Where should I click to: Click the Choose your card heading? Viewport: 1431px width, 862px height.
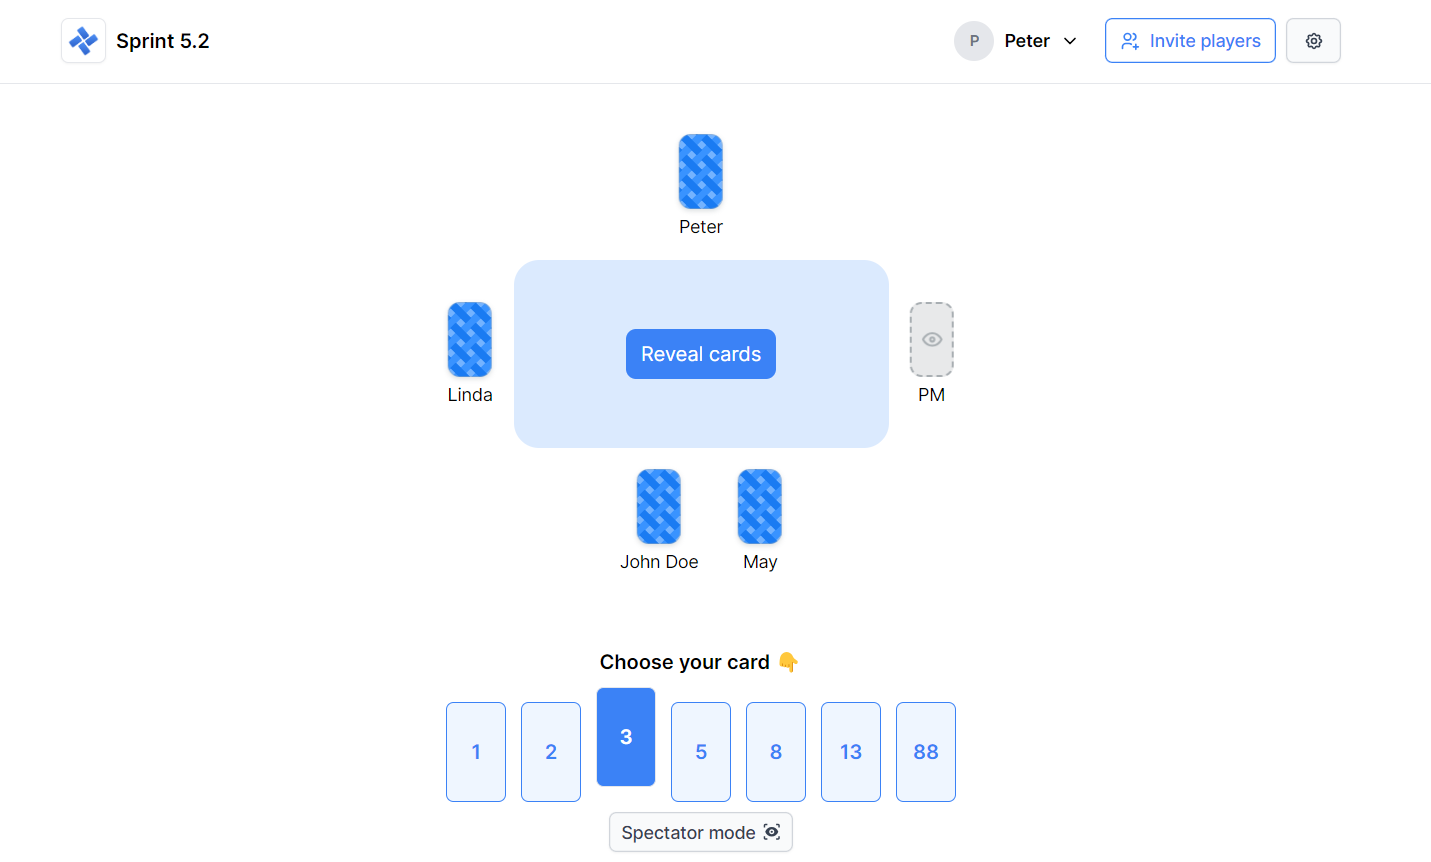tap(700, 661)
